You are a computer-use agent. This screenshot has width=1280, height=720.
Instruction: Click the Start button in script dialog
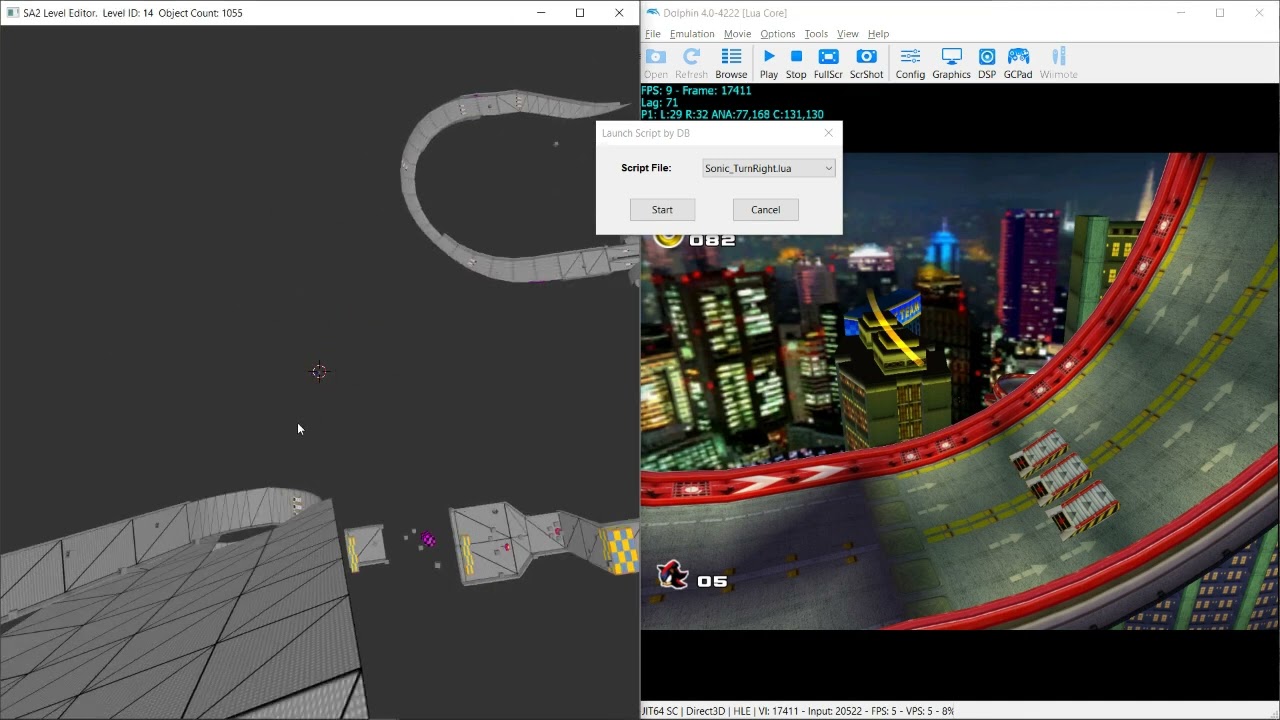pyautogui.click(x=662, y=210)
